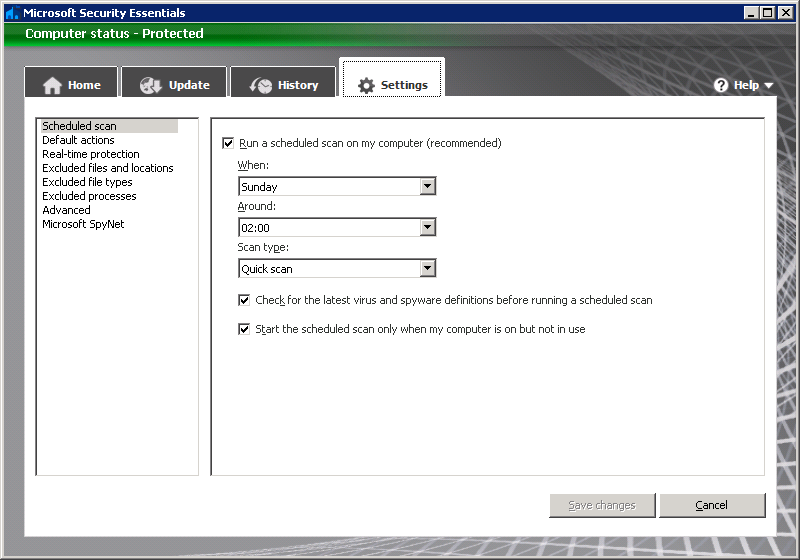Click the Computer status - Protected text
800x560 pixels.
point(114,34)
